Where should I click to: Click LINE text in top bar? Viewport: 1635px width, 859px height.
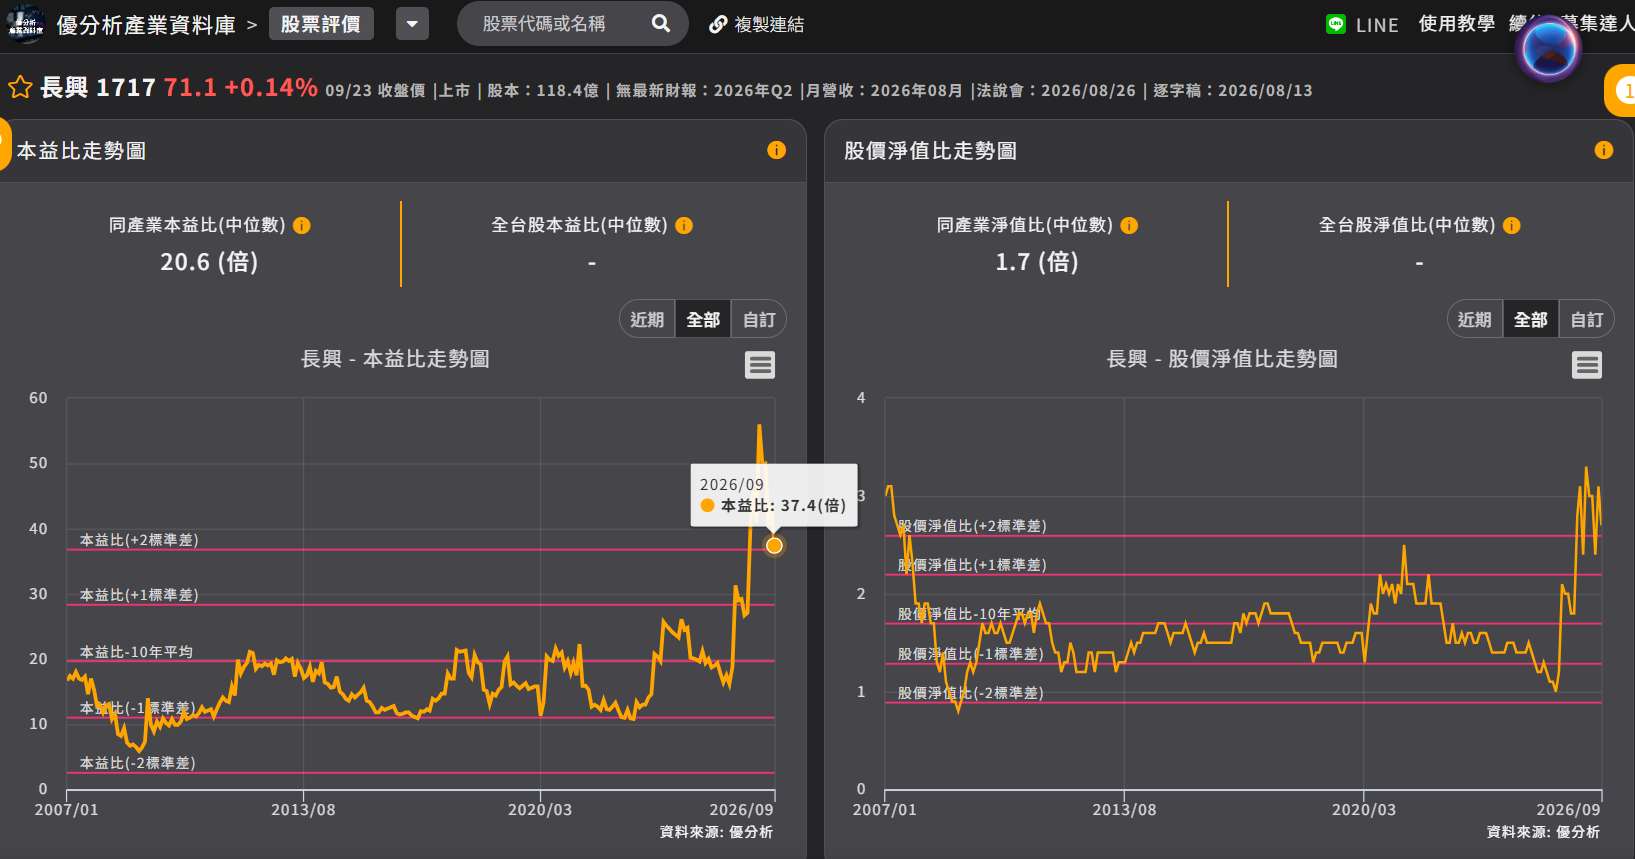click(x=1377, y=25)
